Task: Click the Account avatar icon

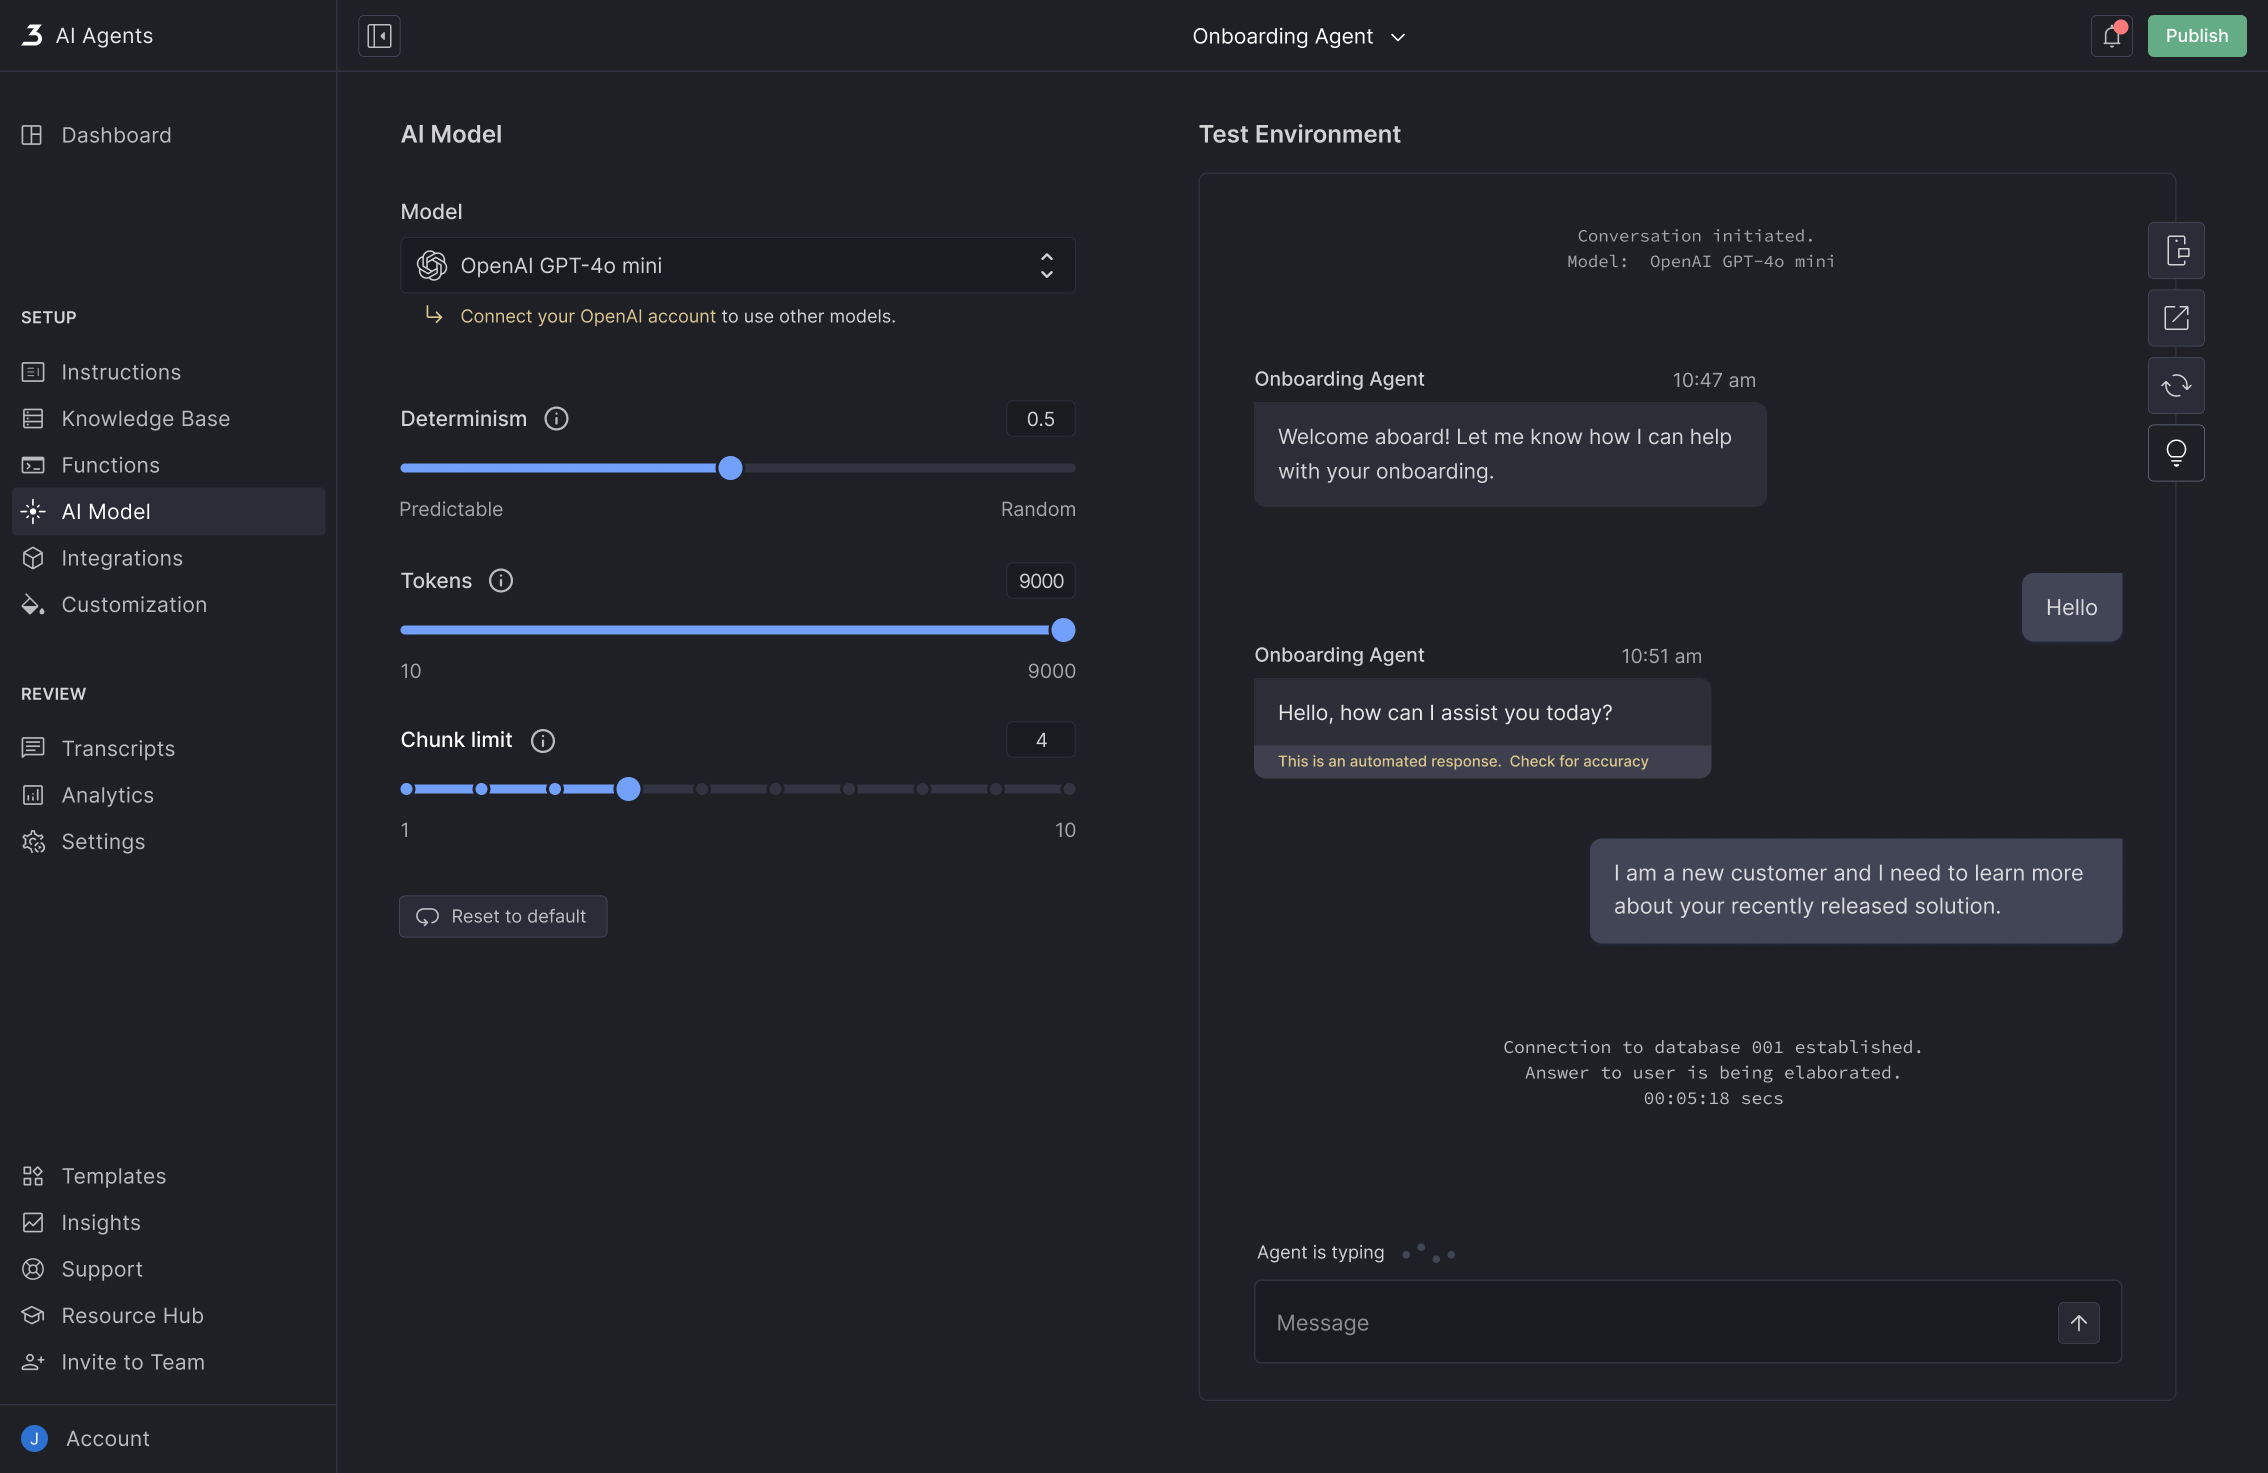Action: tap(34, 1438)
